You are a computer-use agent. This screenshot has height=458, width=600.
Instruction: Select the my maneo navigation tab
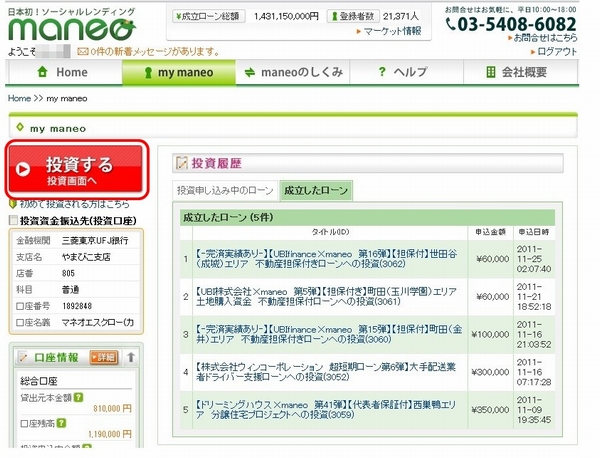tap(179, 72)
